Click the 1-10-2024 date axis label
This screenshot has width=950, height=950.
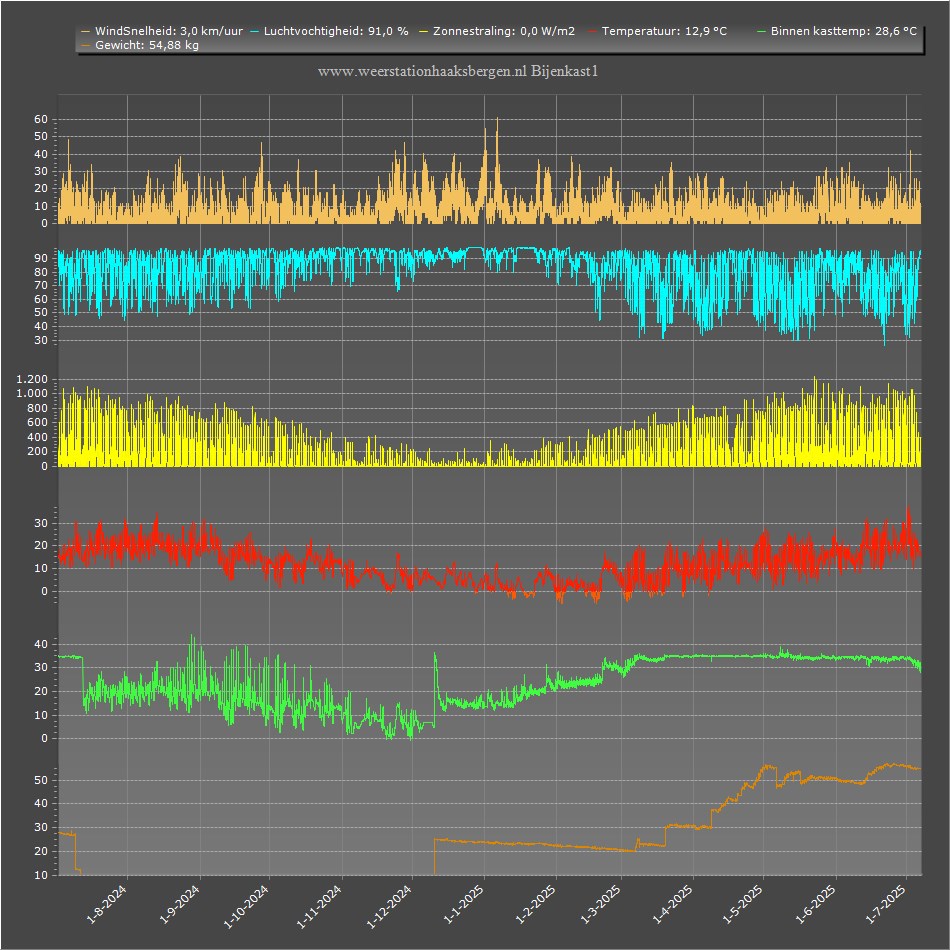click(x=246, y=906)
